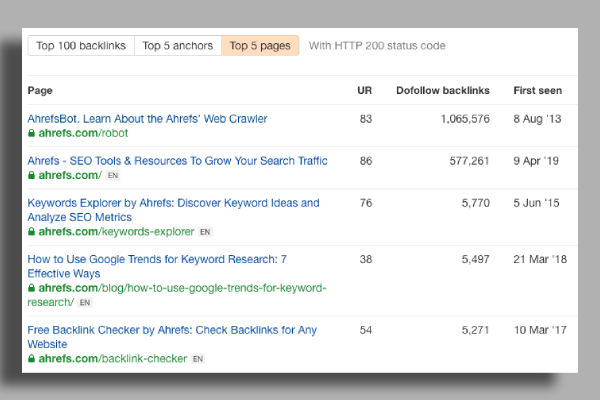The height and width of the screenshot is (400, 600).
Task: Visit ahrefs.com/backlink-checker URL link
Action: click(x=112, y=359)
